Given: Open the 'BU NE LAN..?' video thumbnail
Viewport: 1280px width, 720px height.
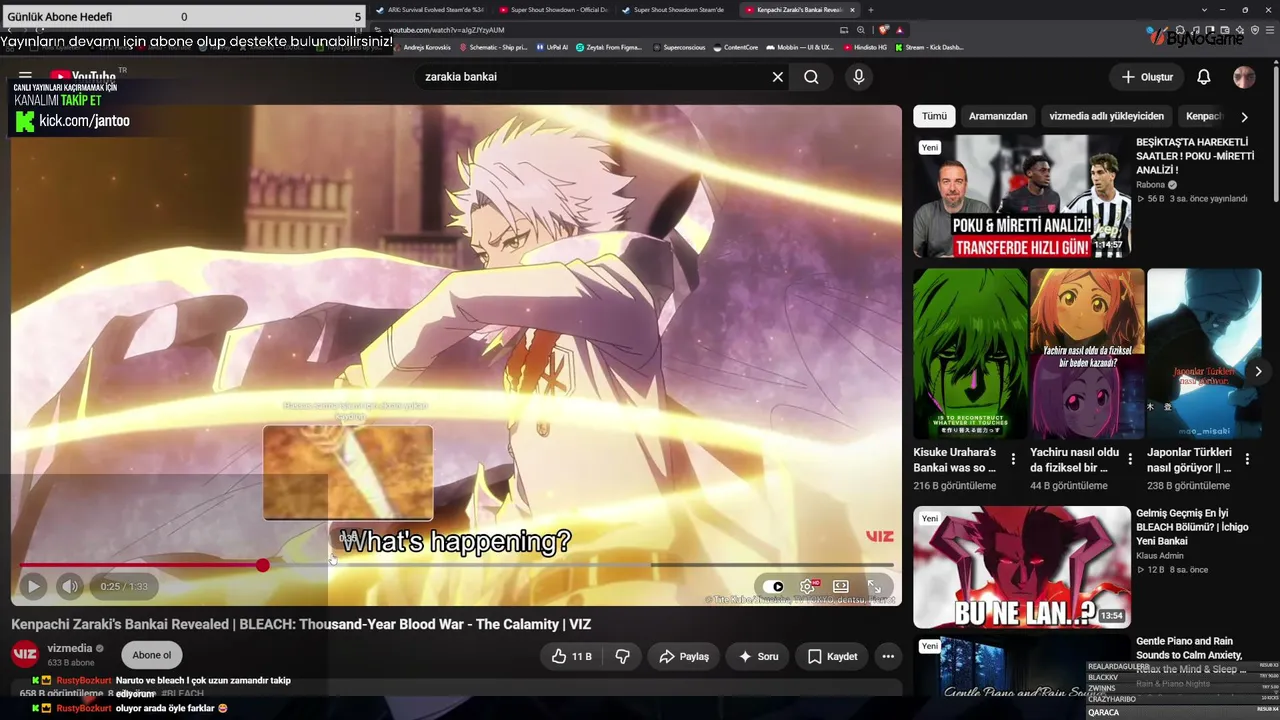Looking at the screenshot, I should [x=1021, y=567].
